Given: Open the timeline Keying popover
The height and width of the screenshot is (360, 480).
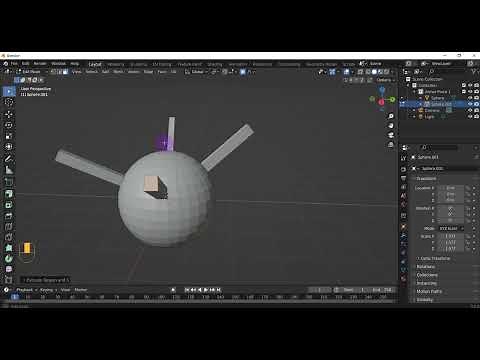Looking at the screenshot, I should 48,290.
